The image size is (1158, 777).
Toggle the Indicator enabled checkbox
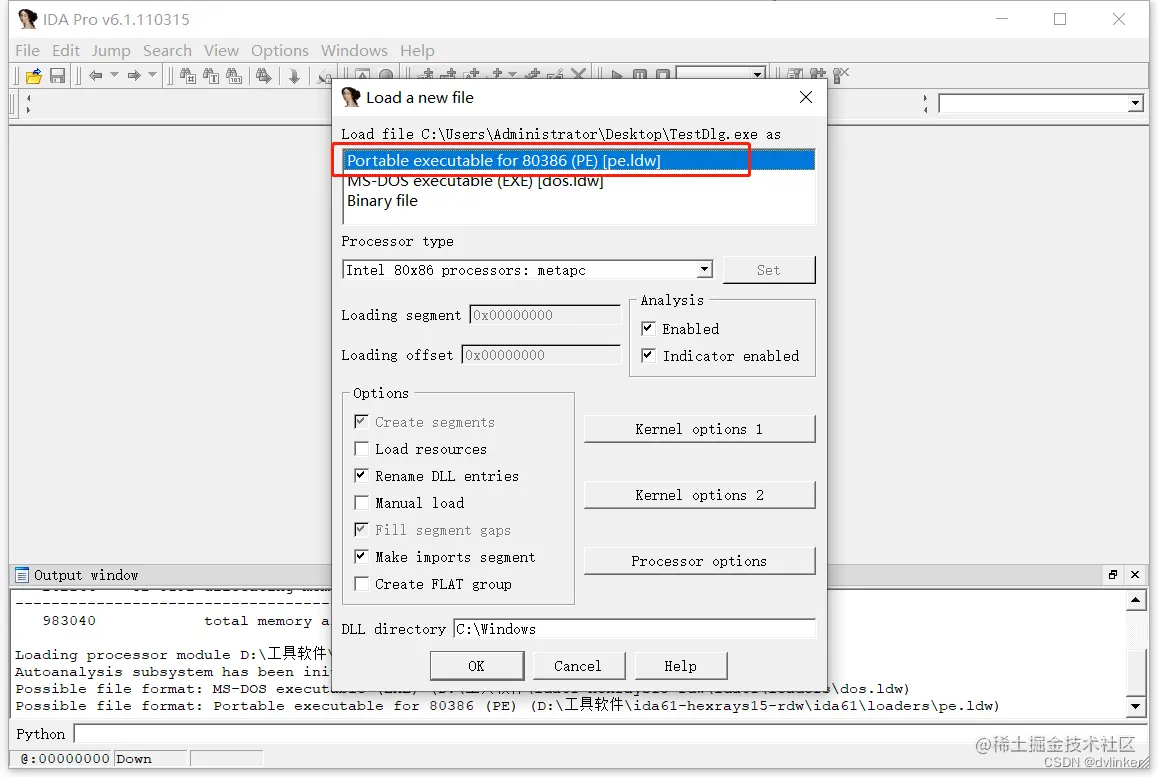pos(648,355)
